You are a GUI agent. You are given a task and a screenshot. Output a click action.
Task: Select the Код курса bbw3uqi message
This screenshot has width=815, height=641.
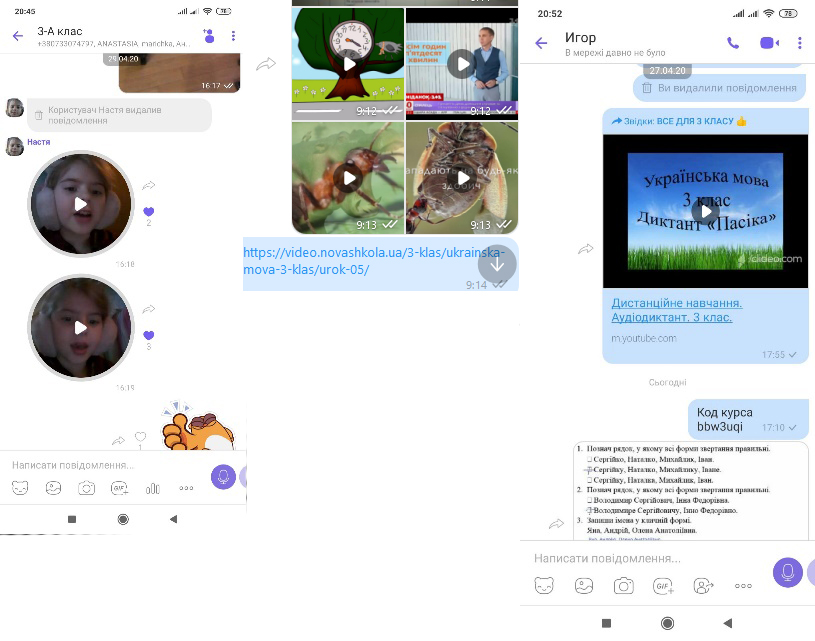click(x=748, y=419)
